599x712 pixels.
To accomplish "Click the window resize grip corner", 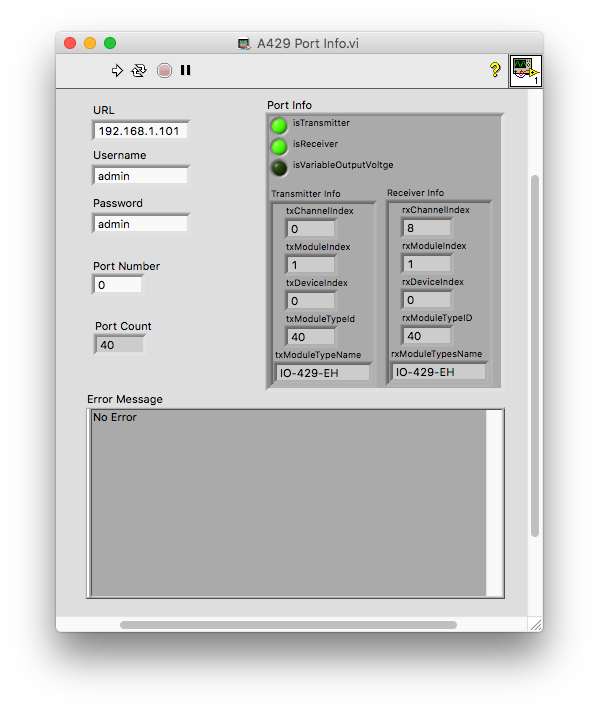I will click(536, 625).
